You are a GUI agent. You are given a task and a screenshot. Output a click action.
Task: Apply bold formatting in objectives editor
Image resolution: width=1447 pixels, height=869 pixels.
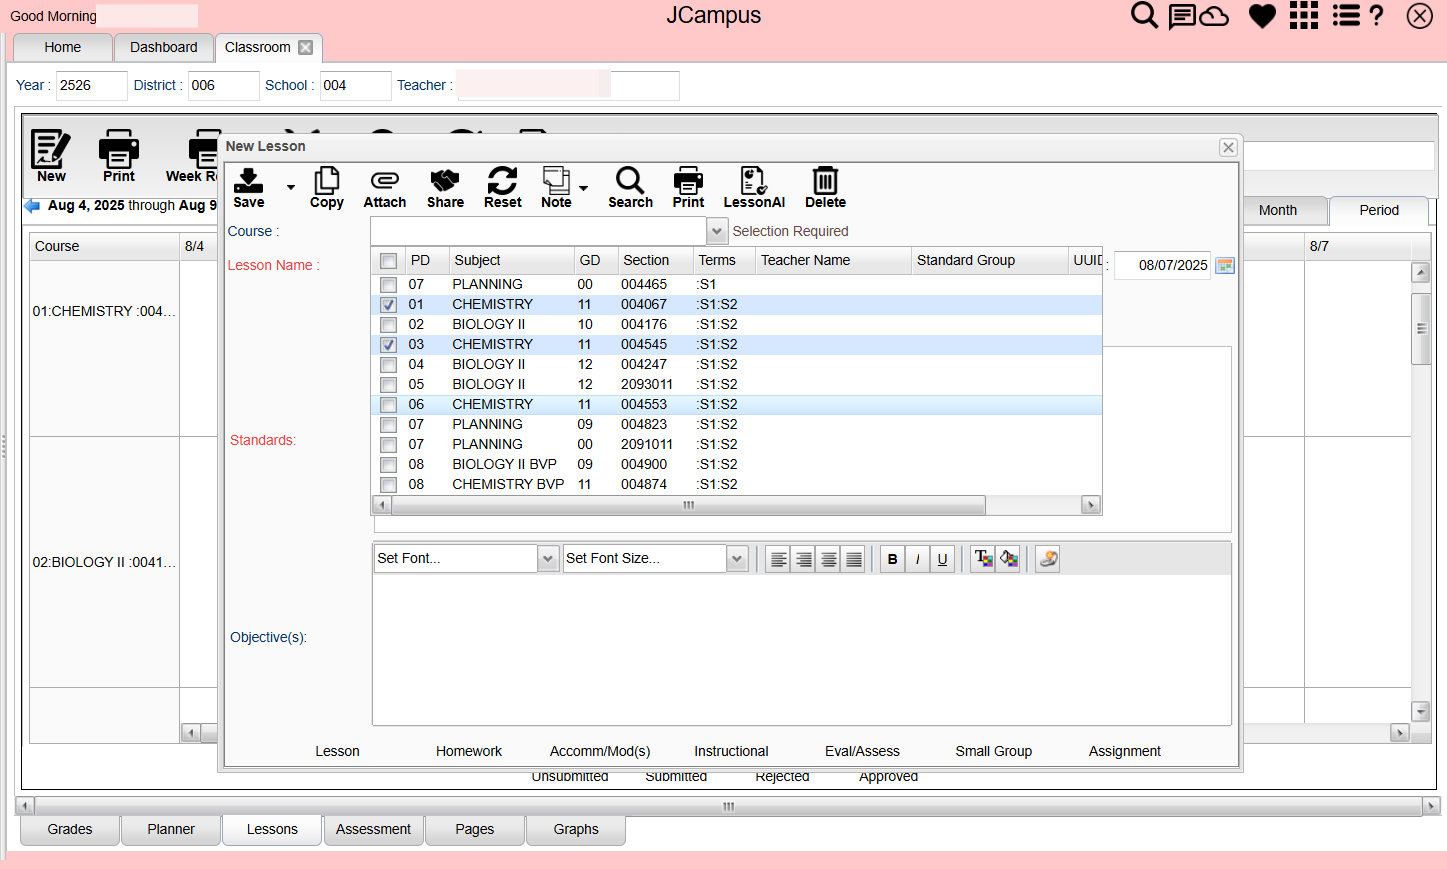point(892,559)
